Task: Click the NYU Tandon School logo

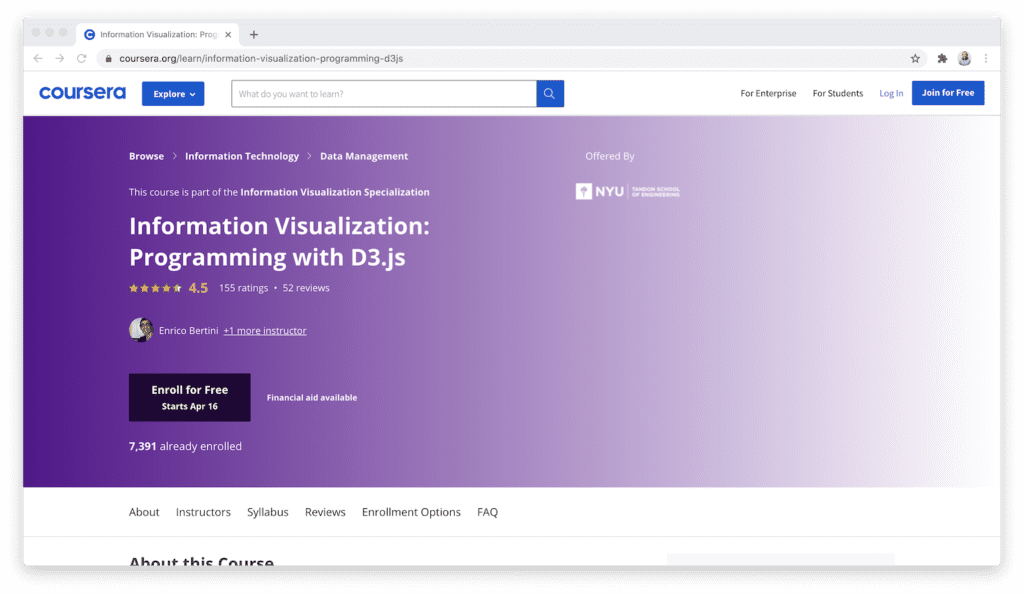Action: [628, 191]
